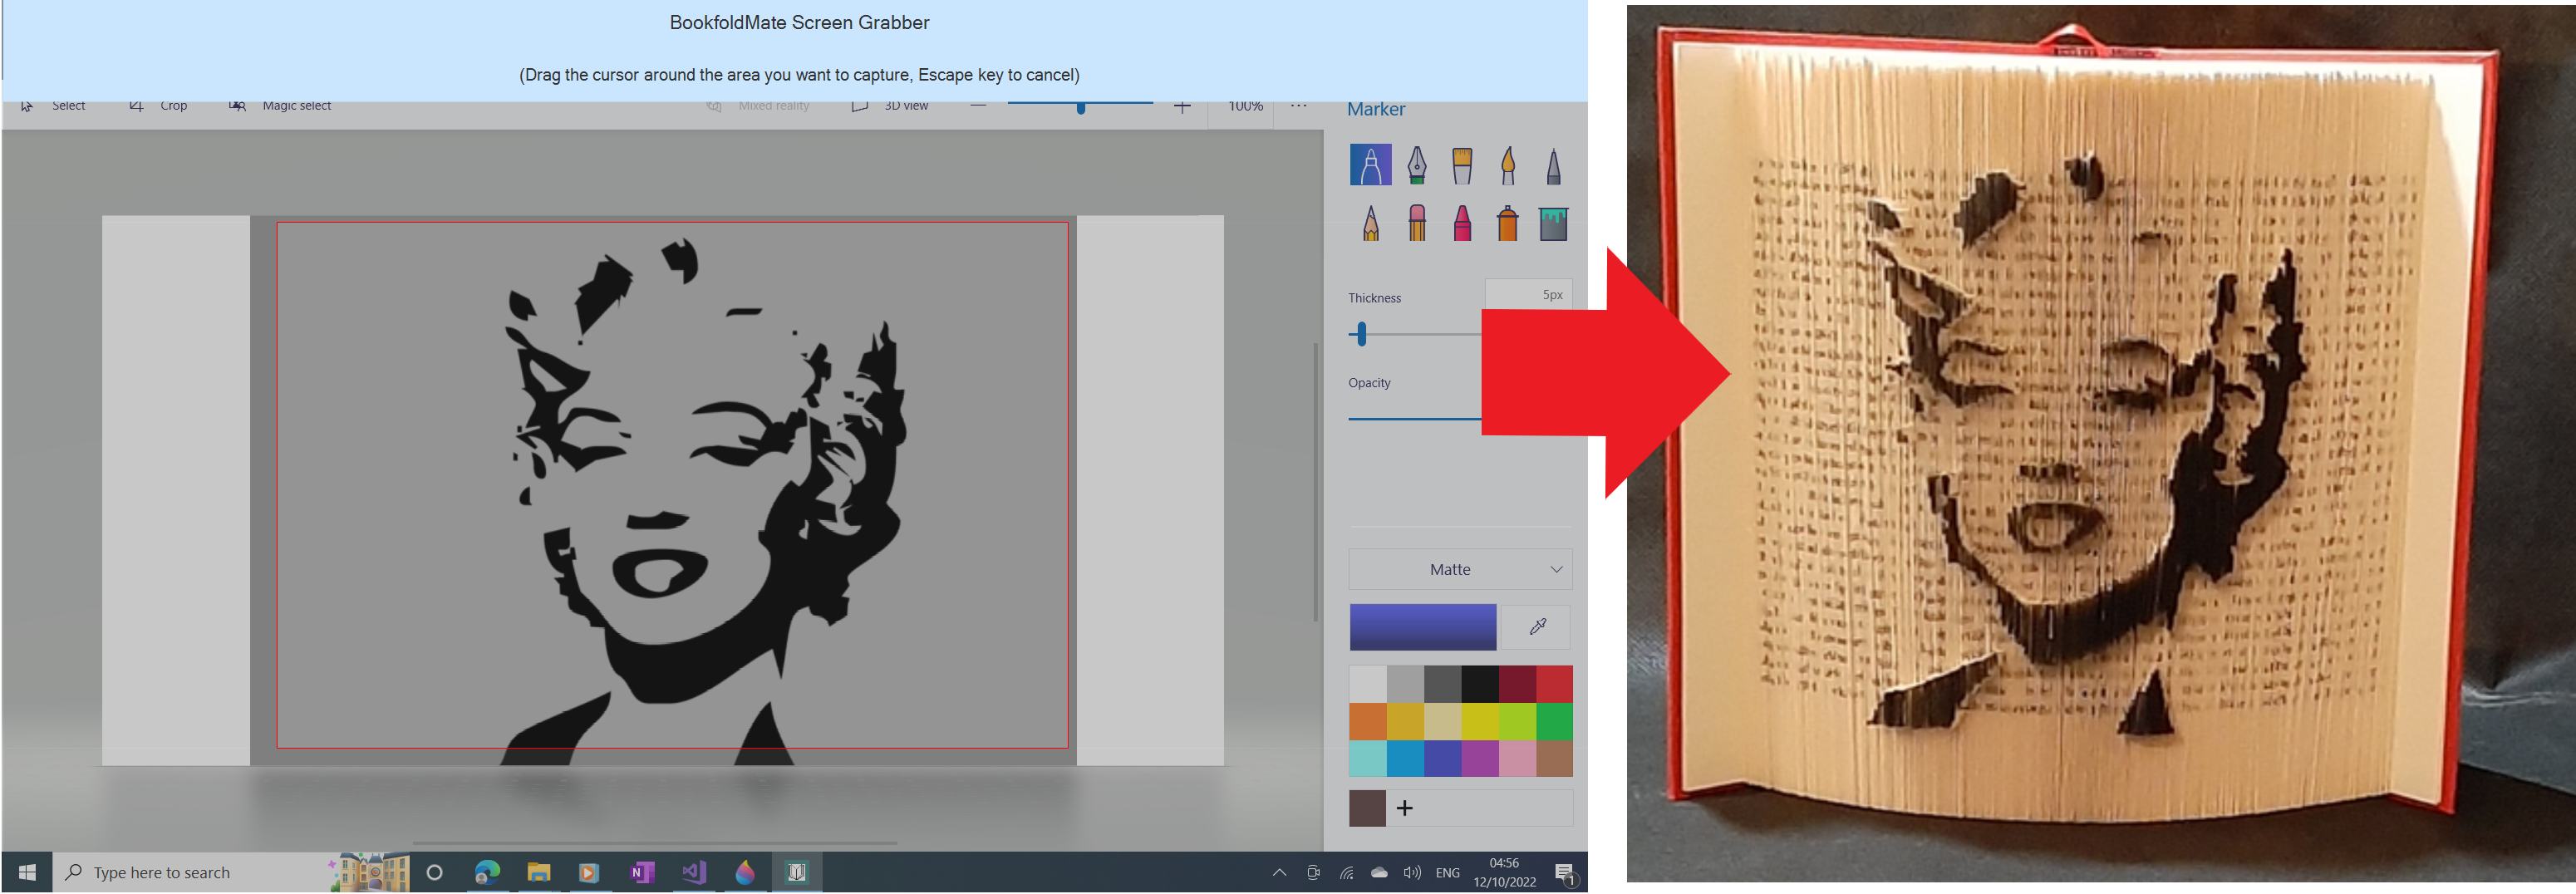Open the notification center icon
The height and width of the screenshot is (894, 2576).
pos(1565,873)
